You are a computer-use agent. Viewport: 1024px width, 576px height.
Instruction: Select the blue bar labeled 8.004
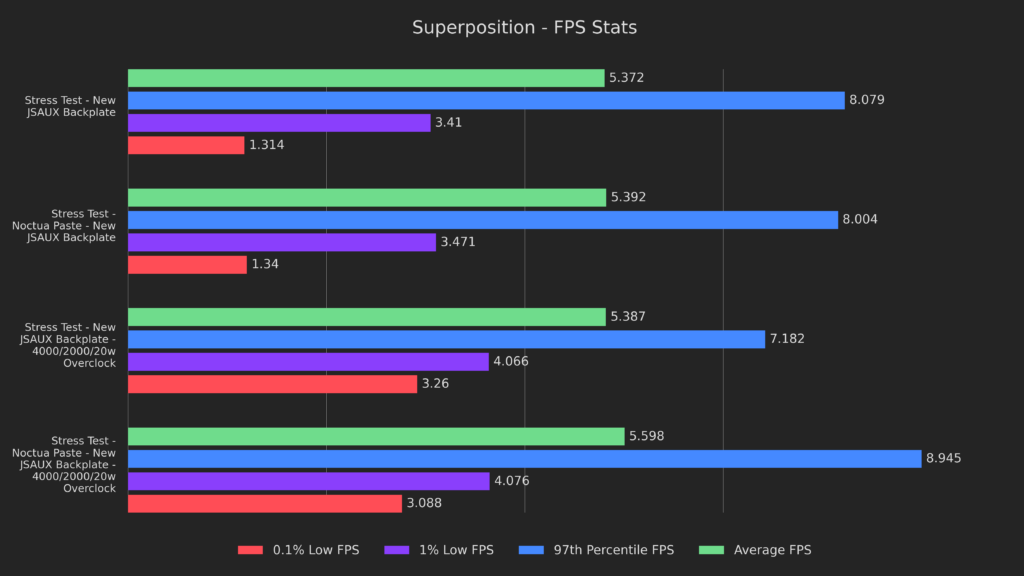(483, 220)
